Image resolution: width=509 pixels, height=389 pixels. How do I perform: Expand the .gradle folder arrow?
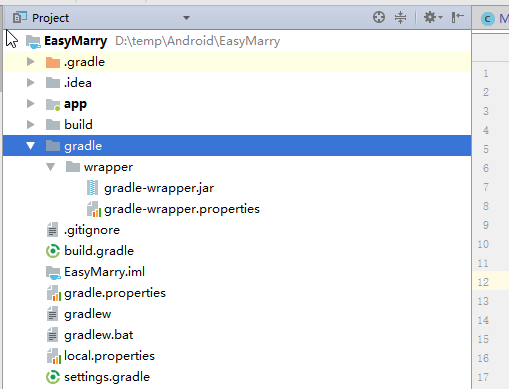[31, 62]
